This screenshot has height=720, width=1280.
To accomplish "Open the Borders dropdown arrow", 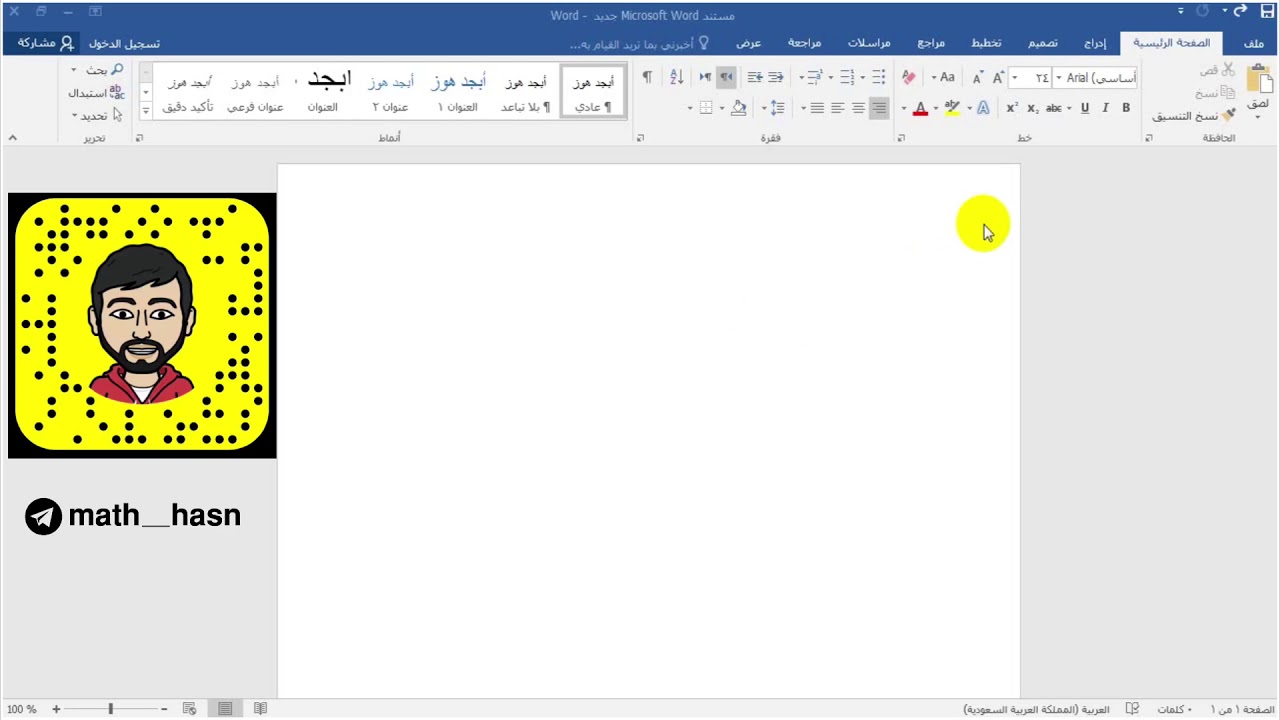I will pos(690,108).
